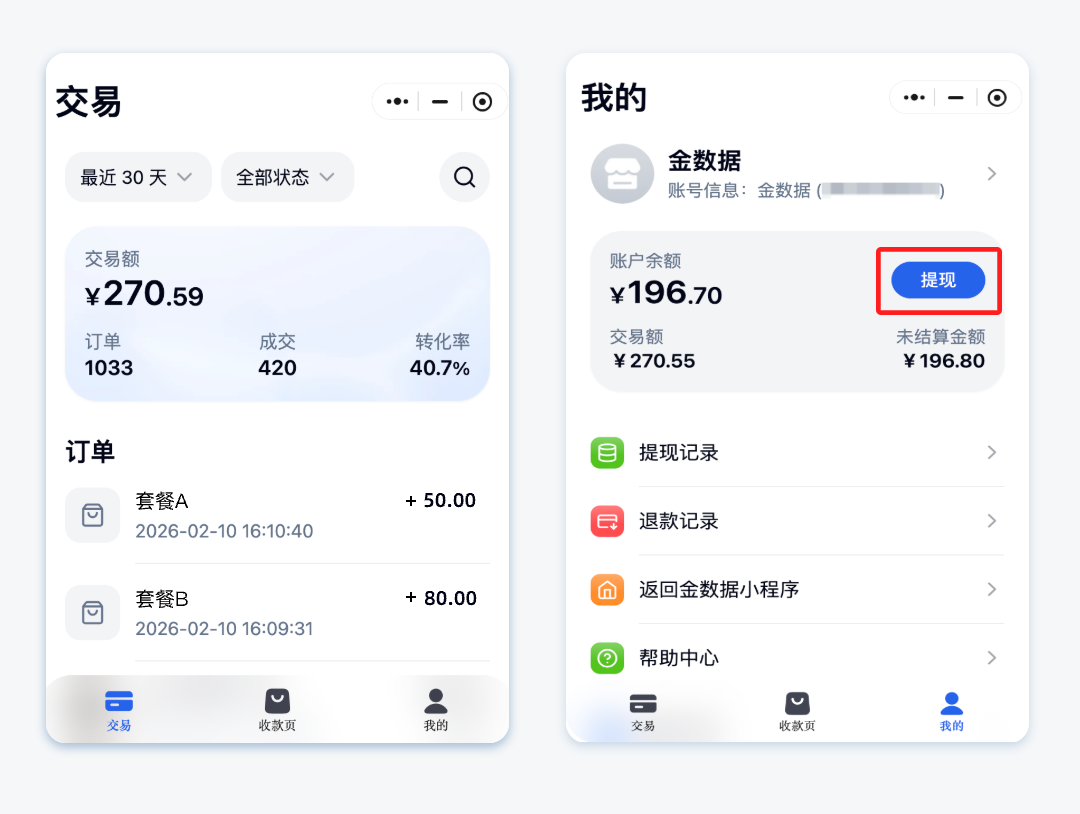The width and height of the screenshot is (1080, 814).
Task: Open the 套餐B order of 80.00
Action: click(278, 613)
